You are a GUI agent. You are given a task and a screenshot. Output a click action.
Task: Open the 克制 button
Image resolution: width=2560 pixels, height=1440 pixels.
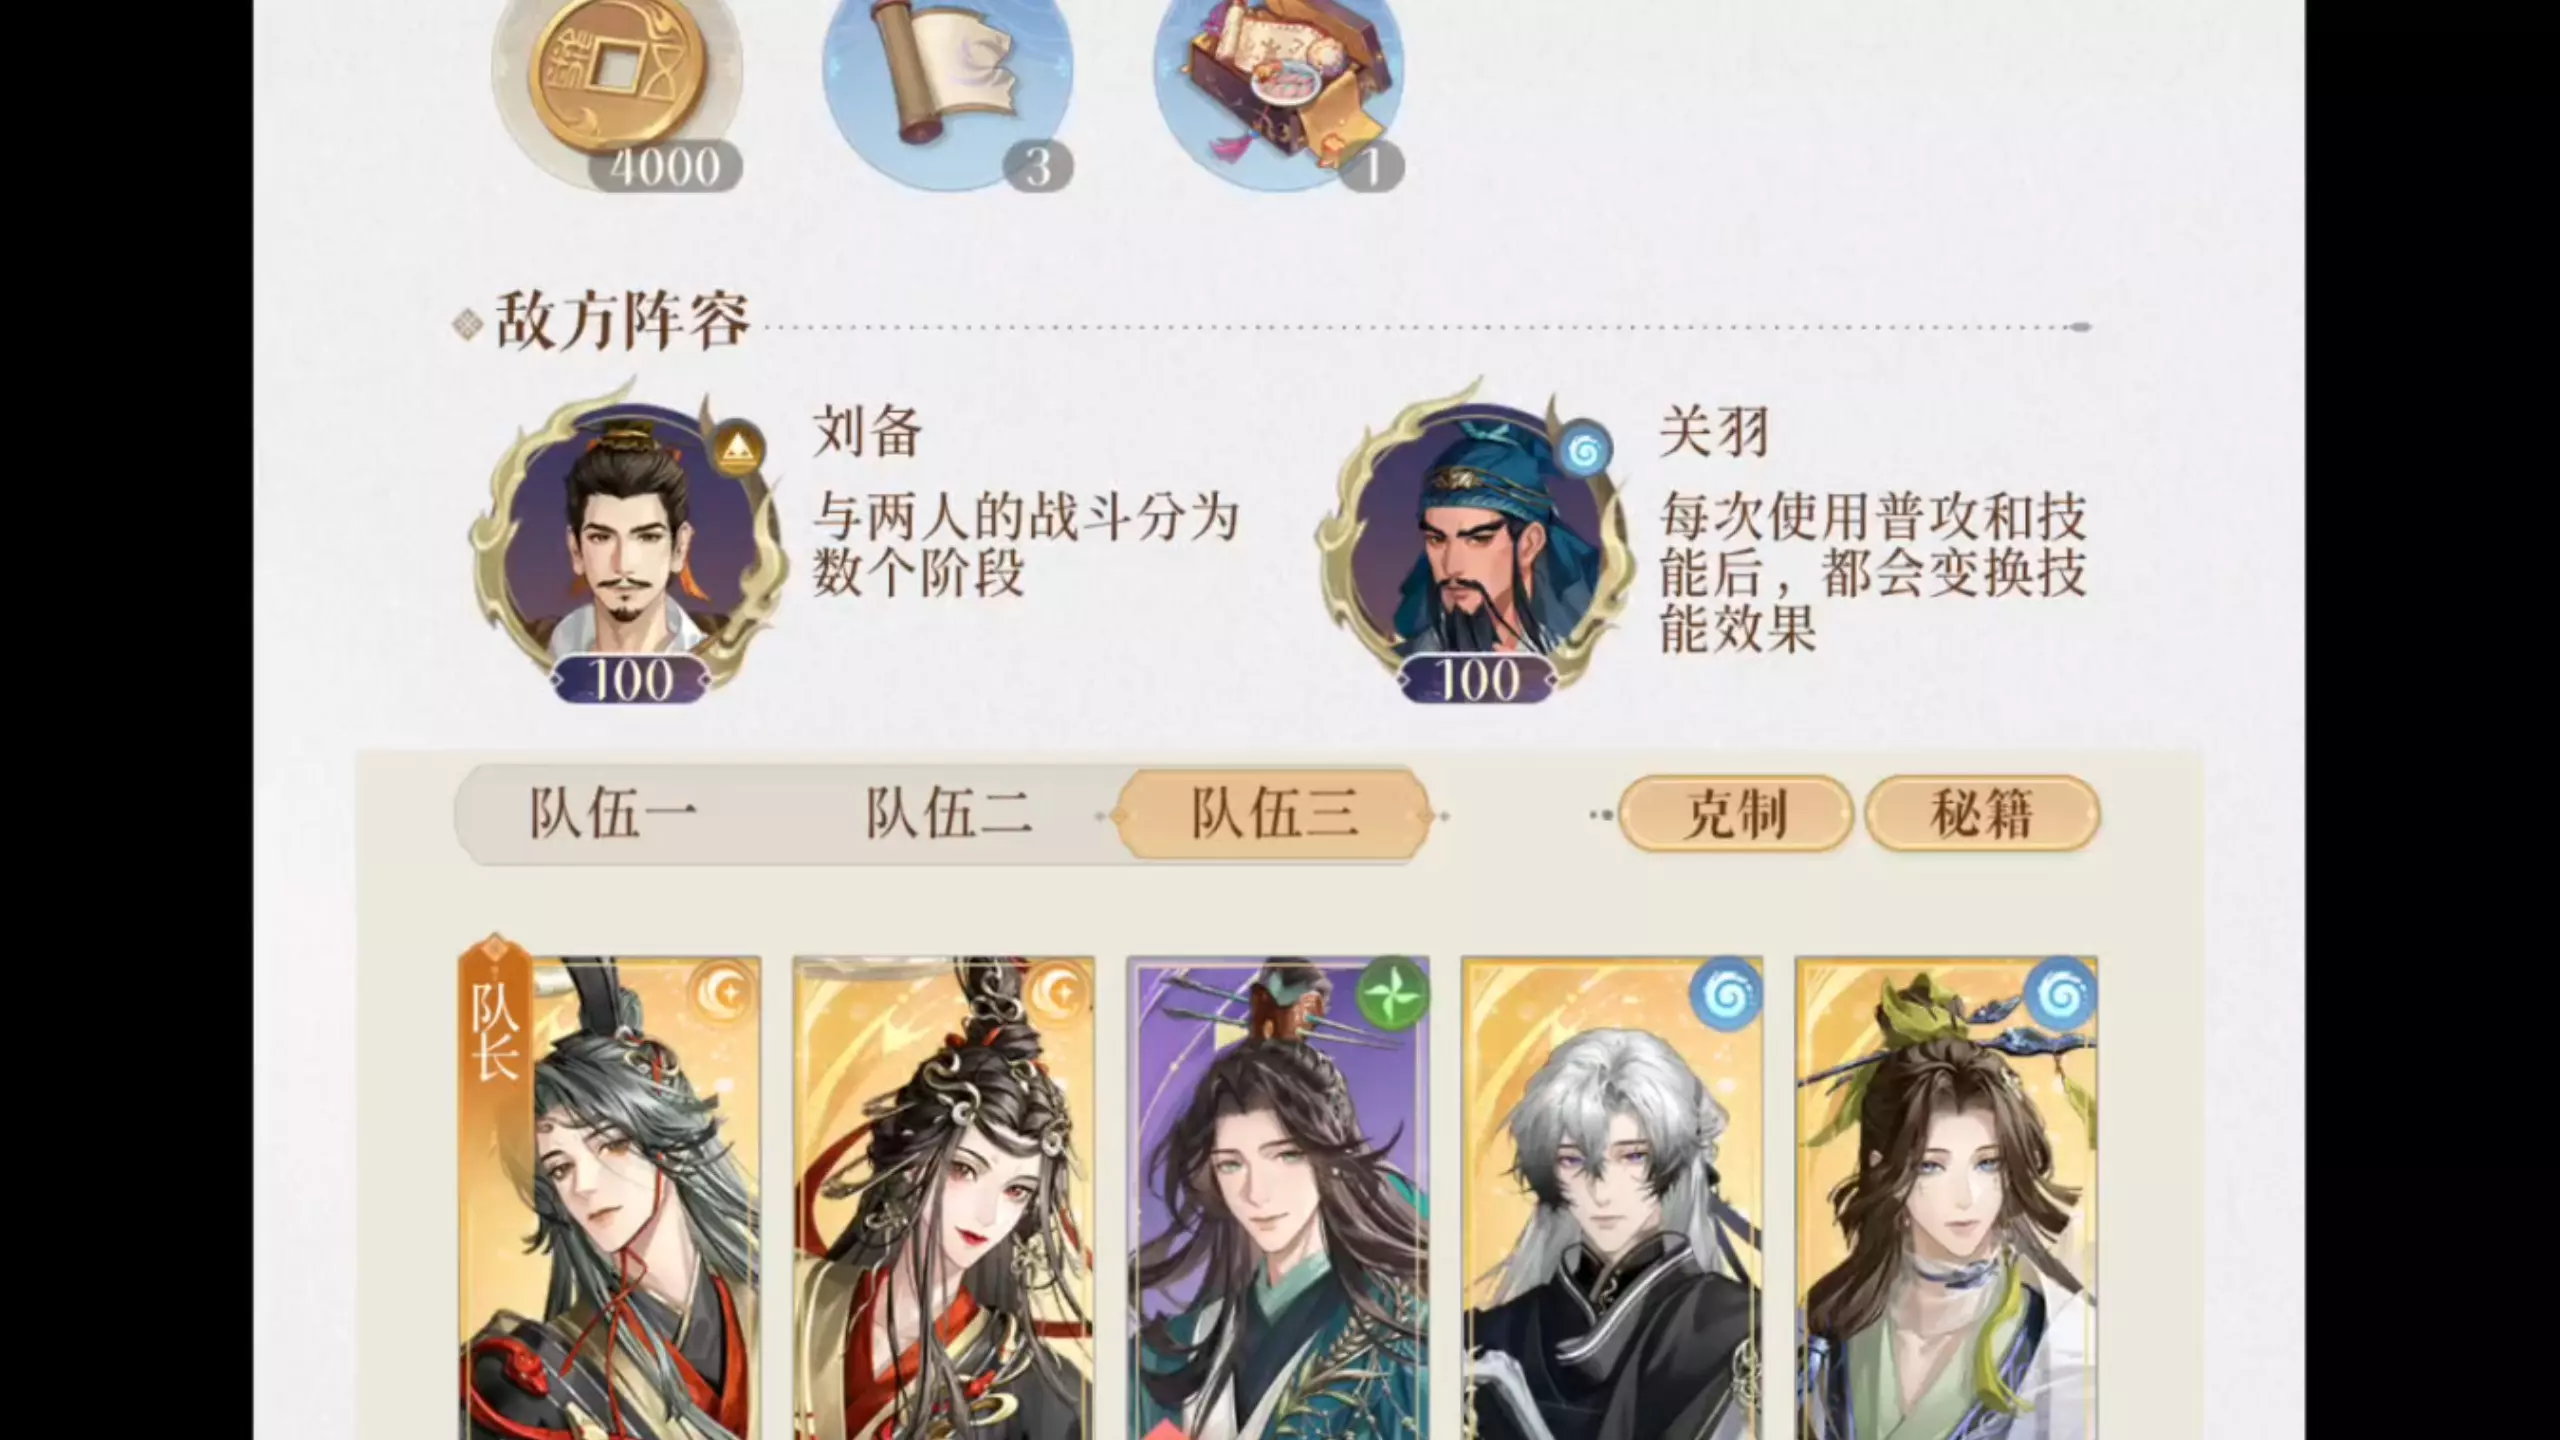(x=1735, y=814)
